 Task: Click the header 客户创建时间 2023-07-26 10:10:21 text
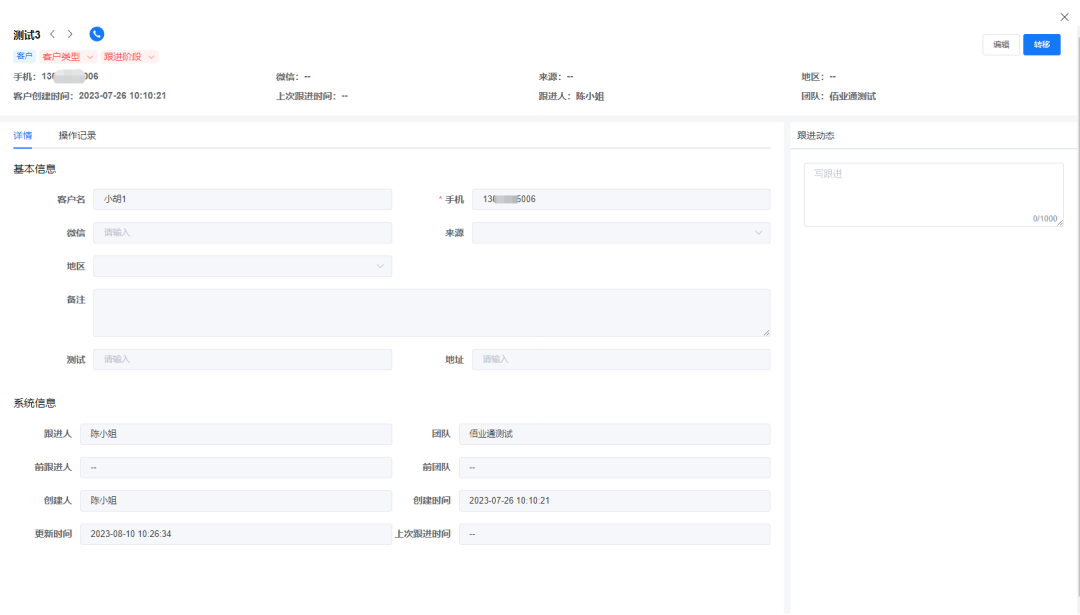(90, 96)
